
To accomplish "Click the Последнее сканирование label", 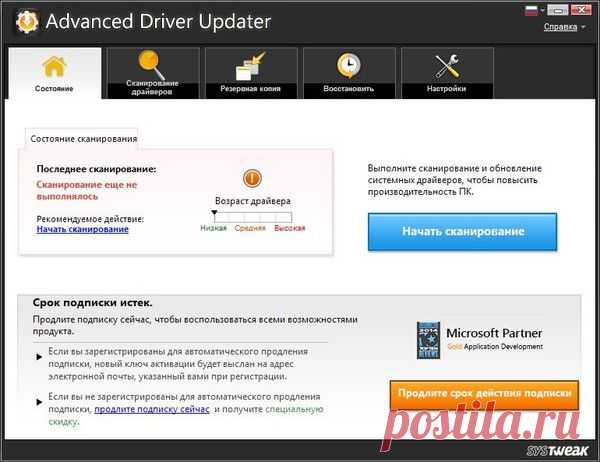I will tap(96, 169).
